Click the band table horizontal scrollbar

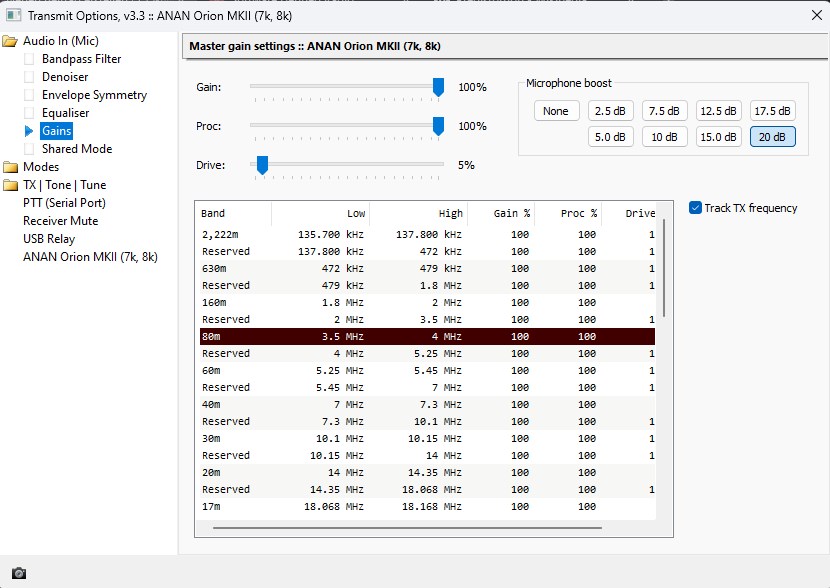(407, 528)
